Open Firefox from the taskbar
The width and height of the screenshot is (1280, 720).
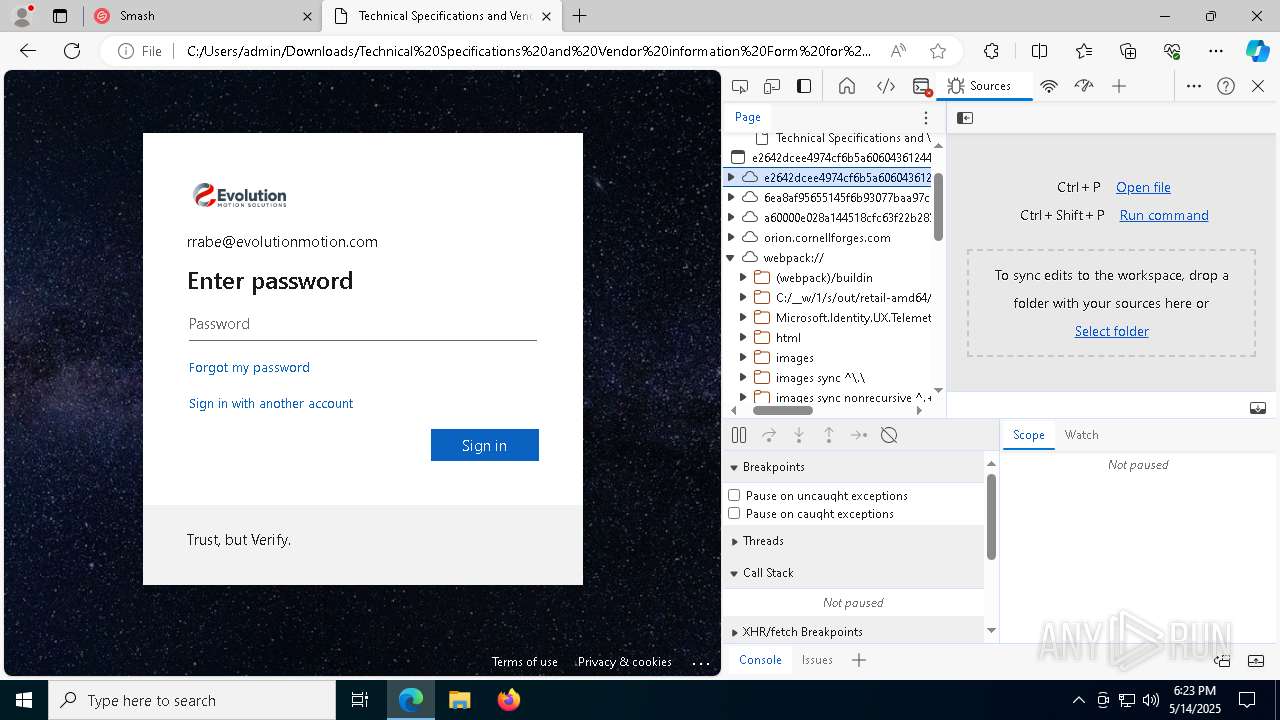[509, 700]
